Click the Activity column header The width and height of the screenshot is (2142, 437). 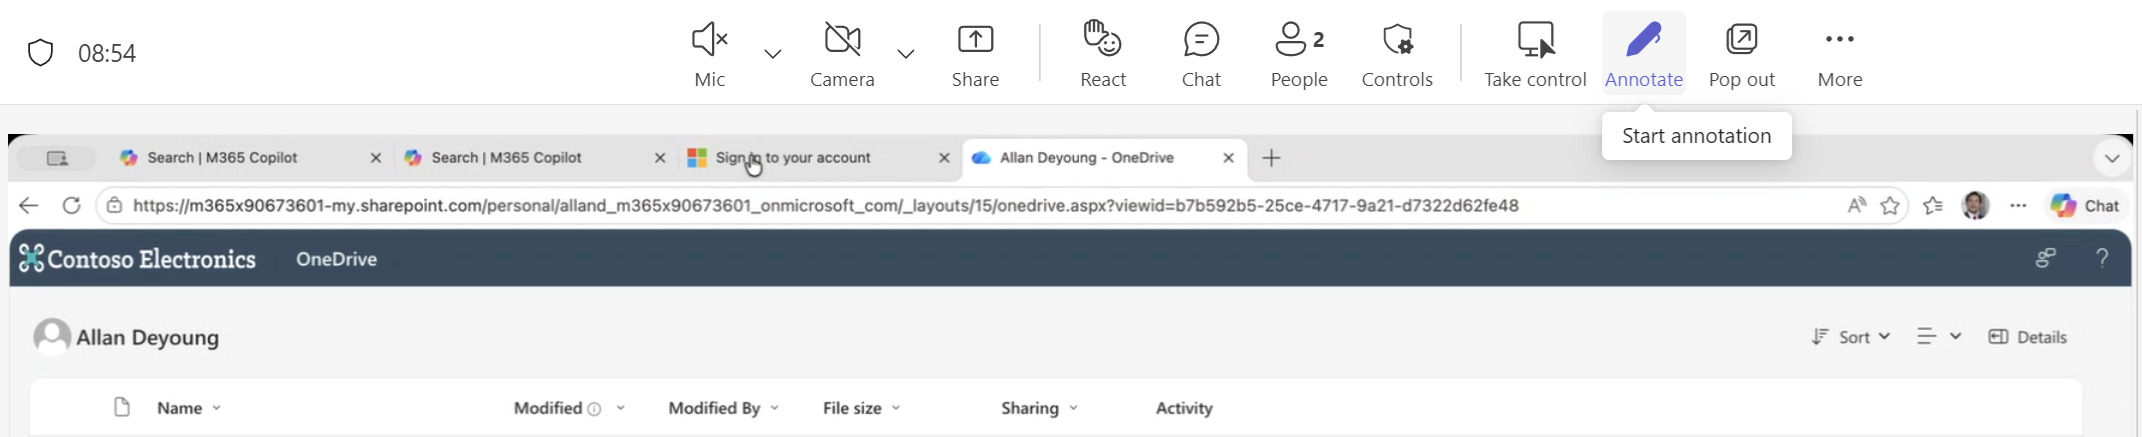1184,408
